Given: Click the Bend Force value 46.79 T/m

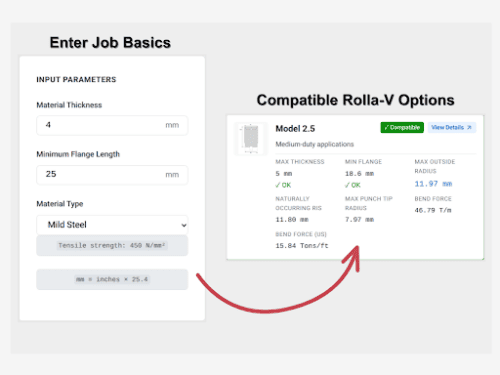Looking at the screenshot, I should tap(433, 210).
